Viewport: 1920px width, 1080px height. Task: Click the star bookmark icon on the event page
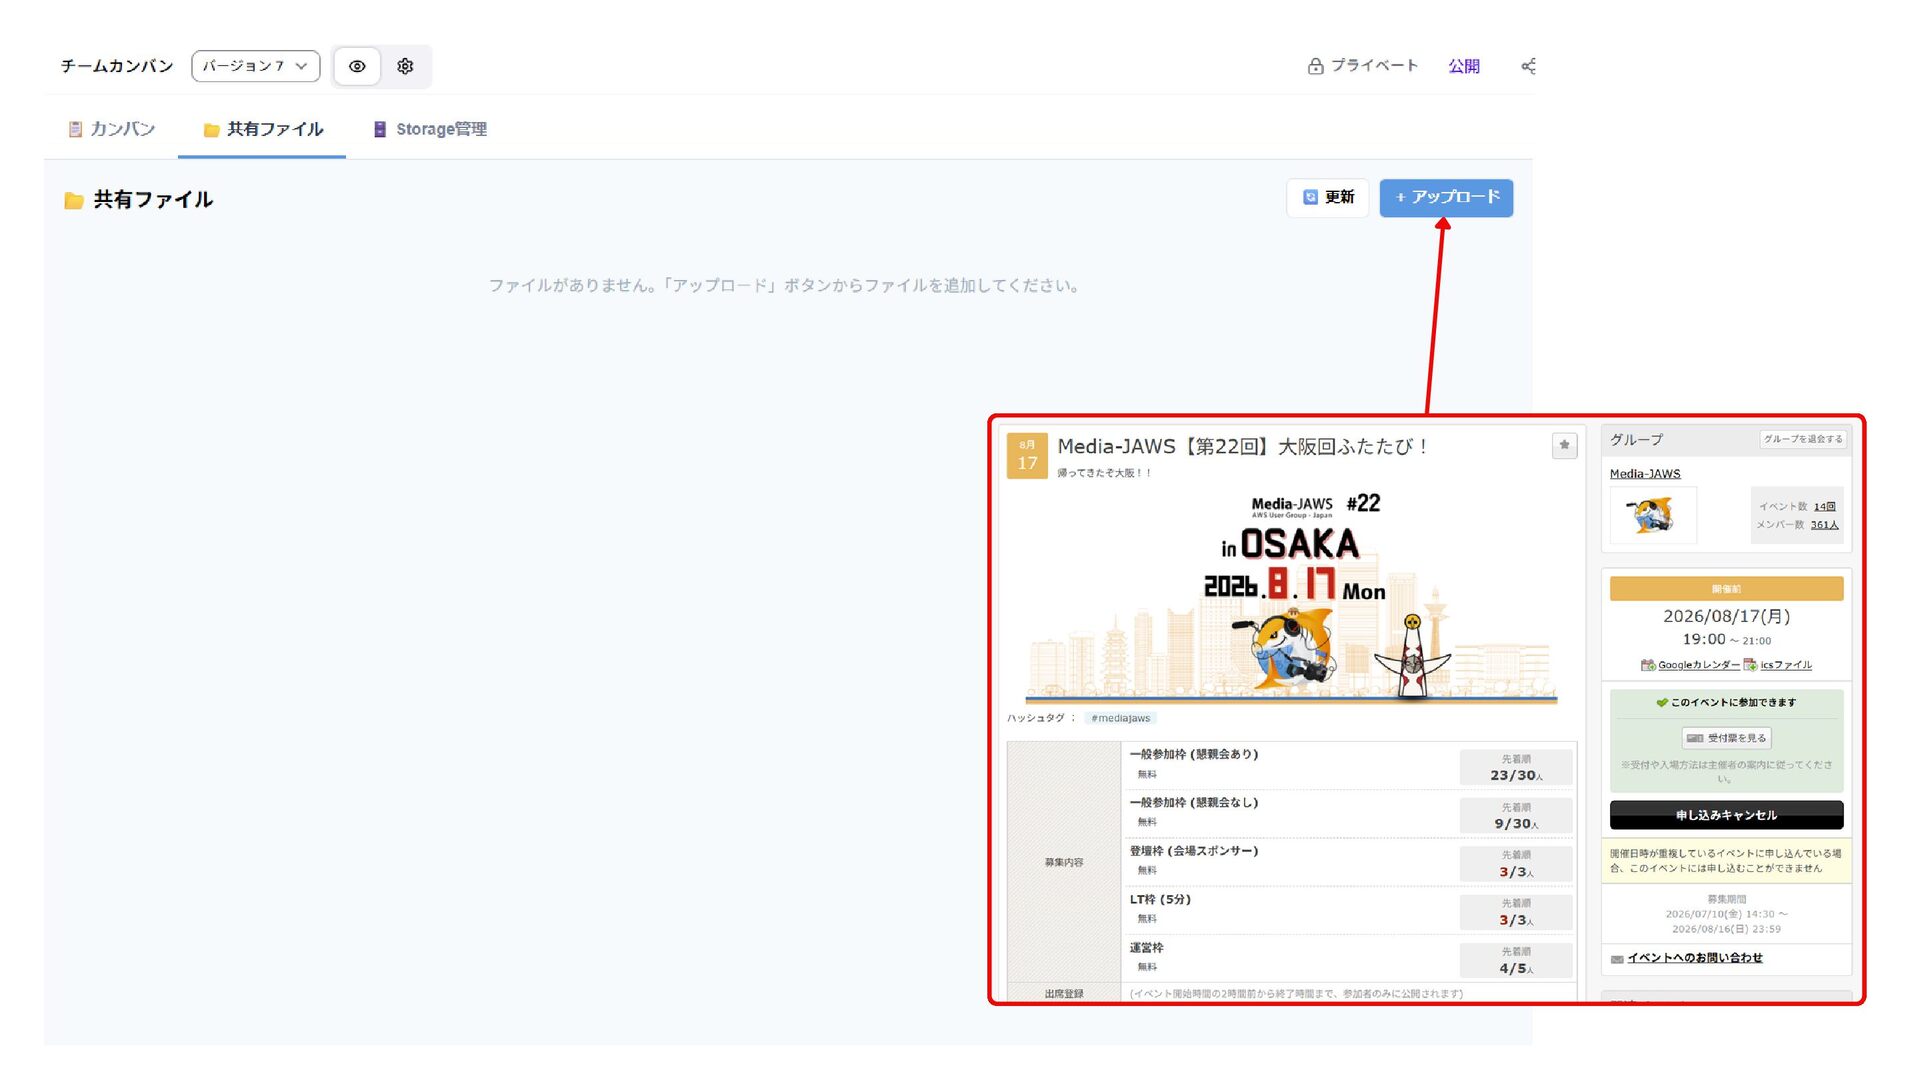tap(1564, 446)
